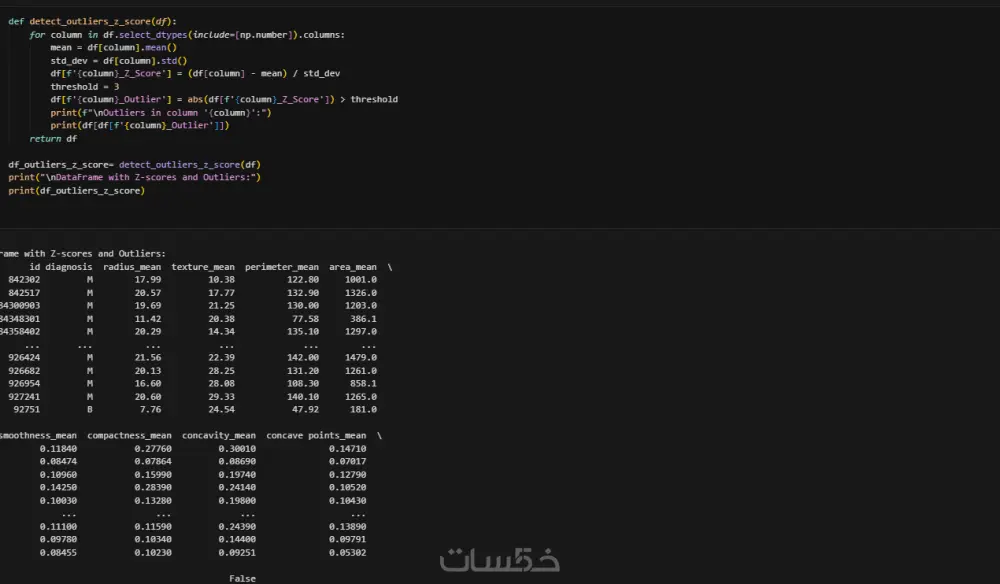Click the 'area_mean' column header
This screenshot has height=584, width=1000.
353,267
